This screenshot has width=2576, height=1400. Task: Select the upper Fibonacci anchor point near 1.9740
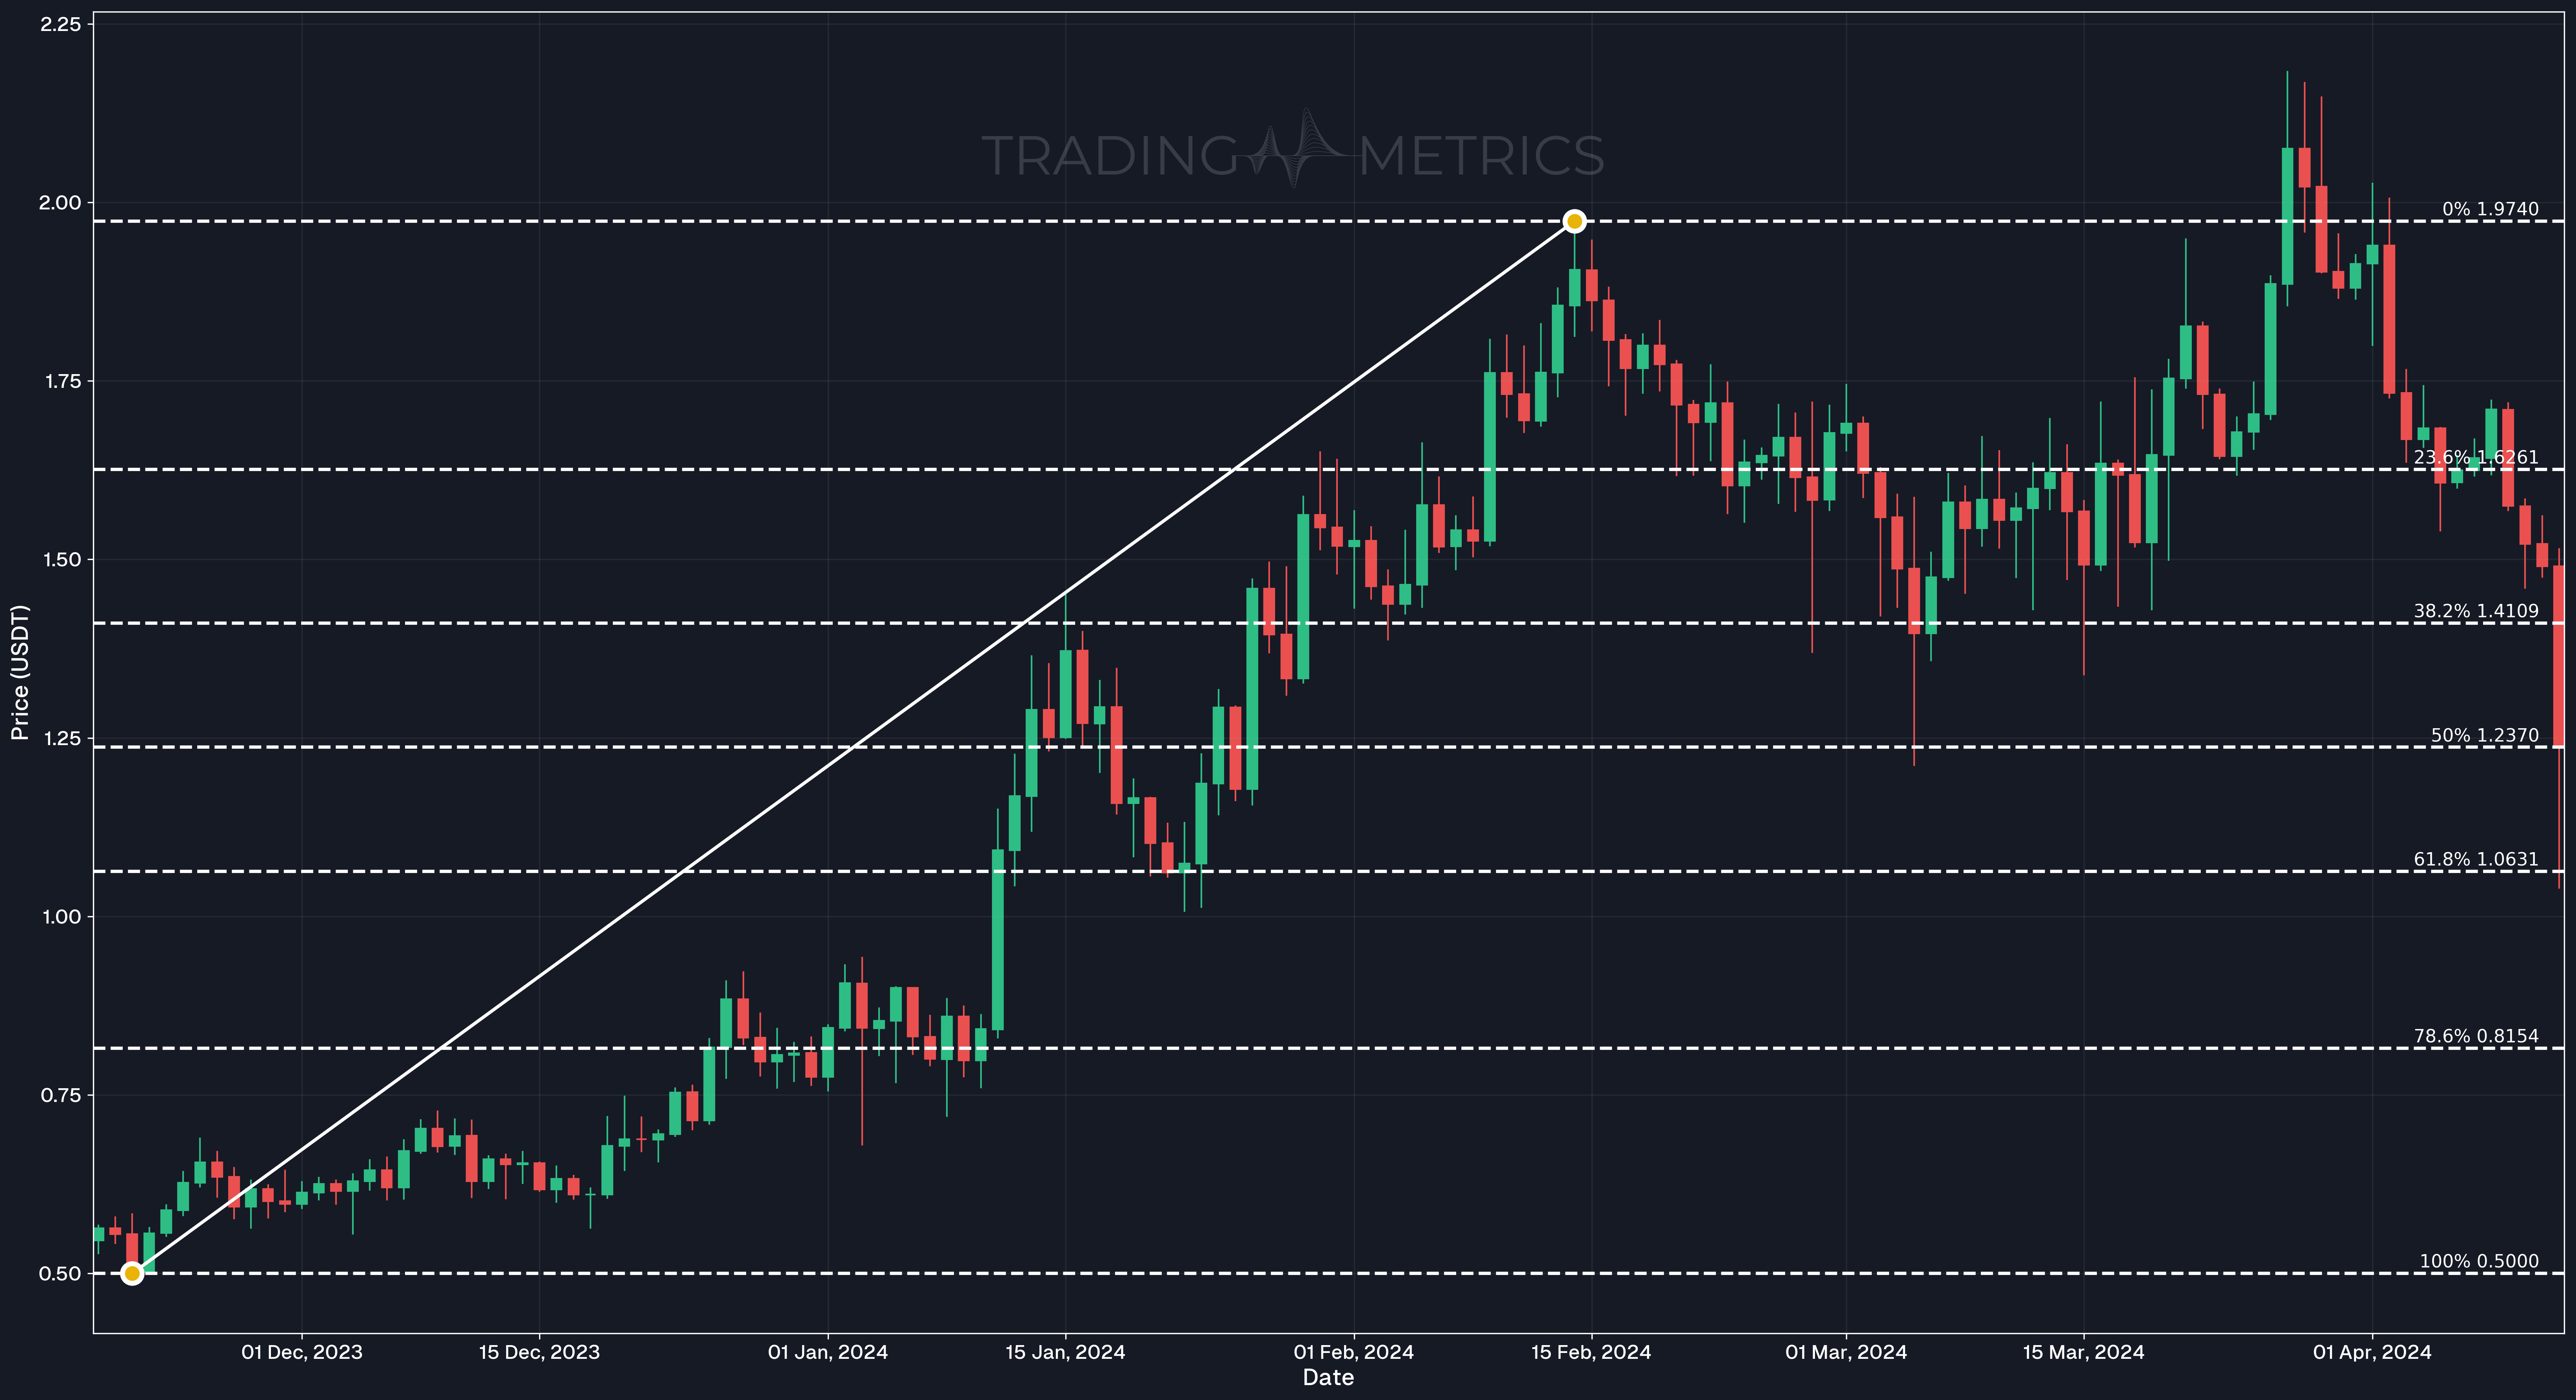click(x=1574, y=221)
